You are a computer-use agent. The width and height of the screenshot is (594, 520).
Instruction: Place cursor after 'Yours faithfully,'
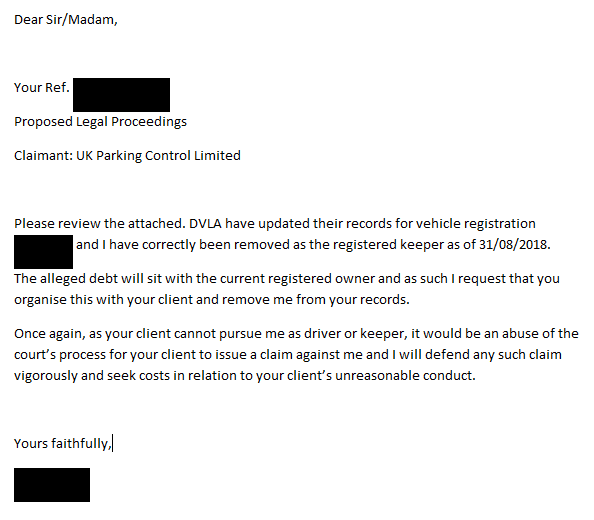(112, 443)
